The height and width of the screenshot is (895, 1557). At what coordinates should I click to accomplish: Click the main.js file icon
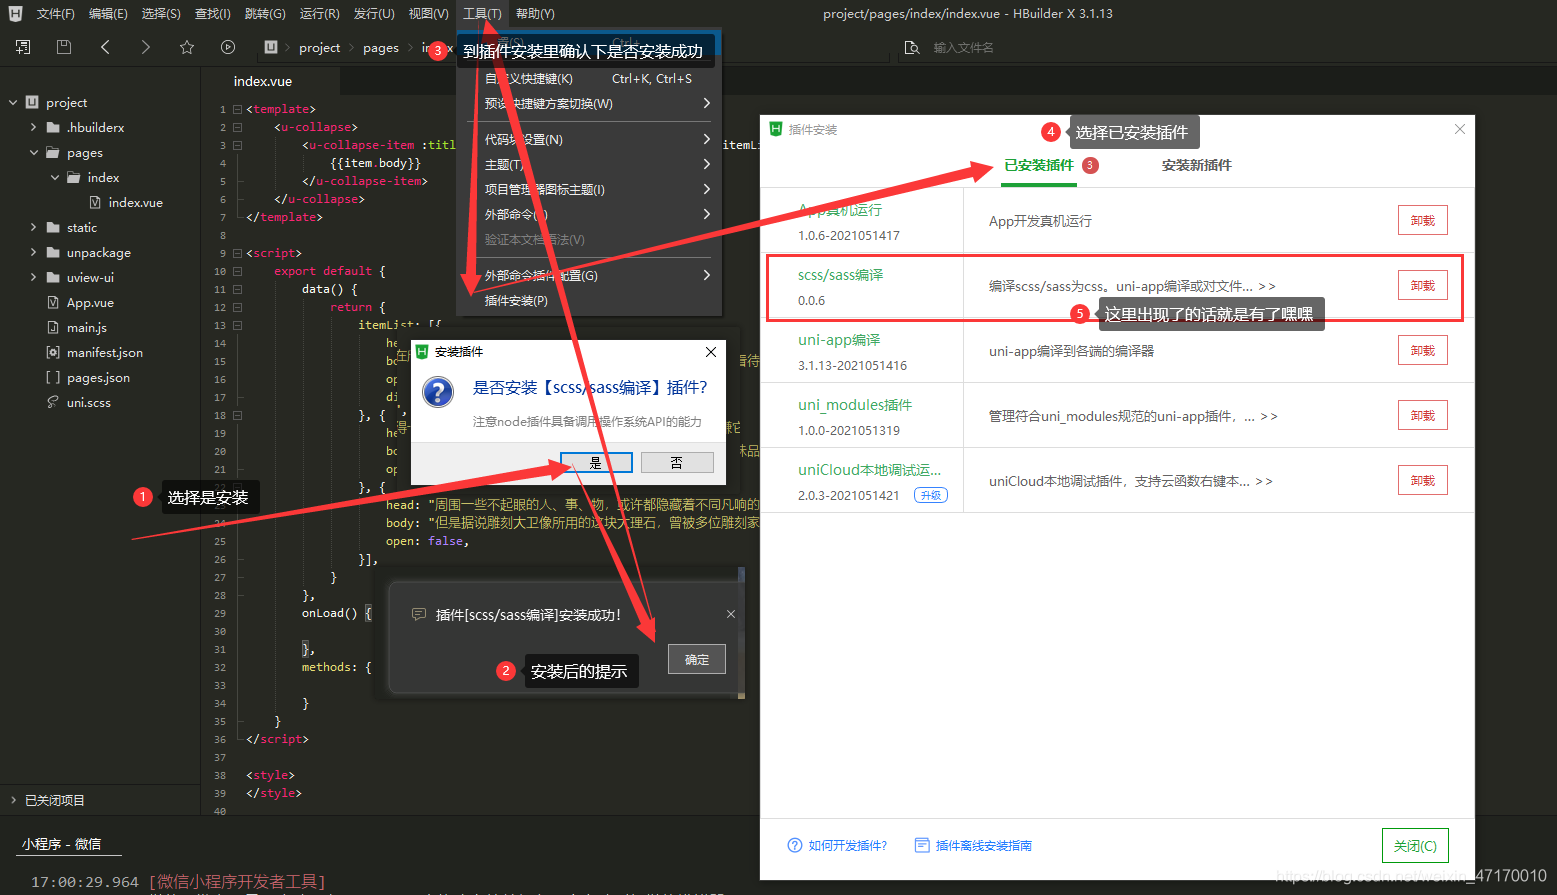tap(53, 327)
